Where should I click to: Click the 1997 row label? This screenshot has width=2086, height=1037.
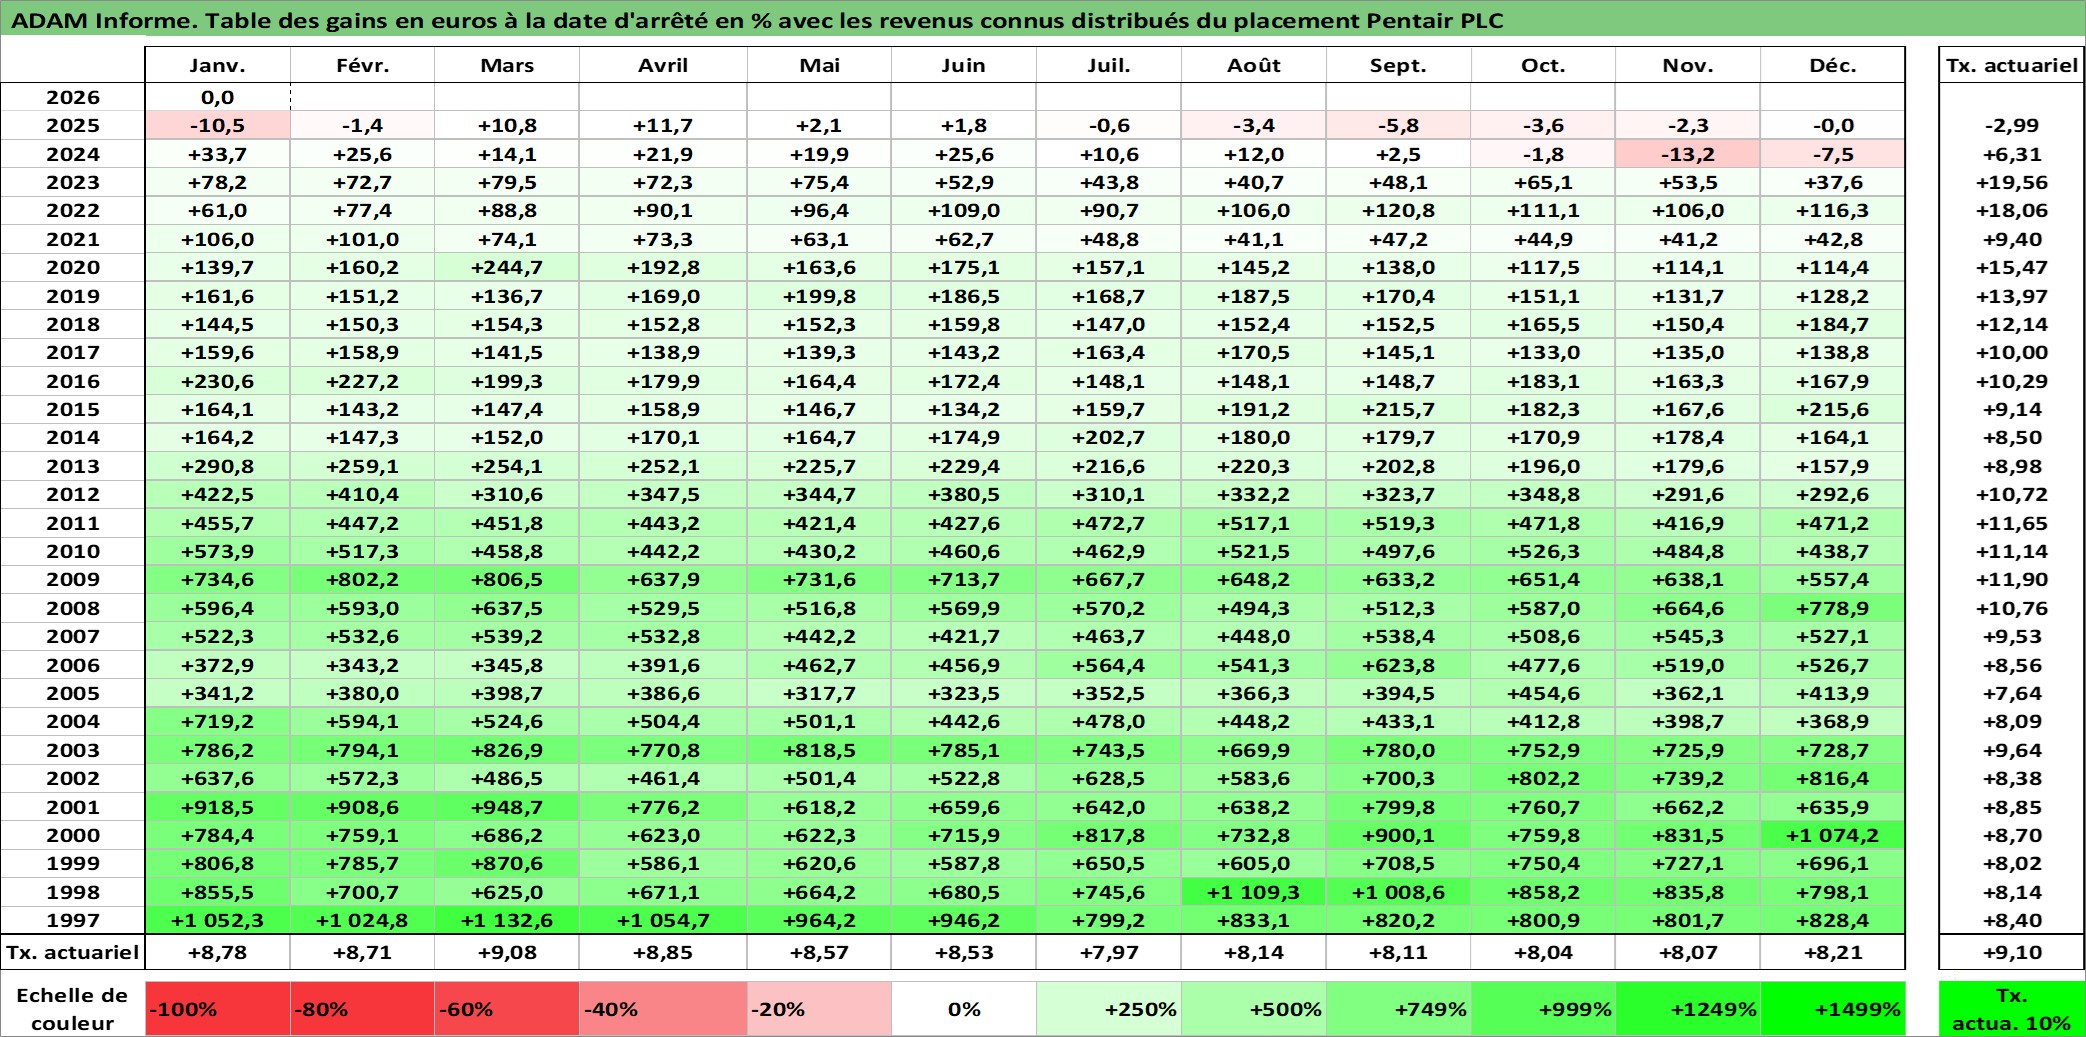click(73, 920)
